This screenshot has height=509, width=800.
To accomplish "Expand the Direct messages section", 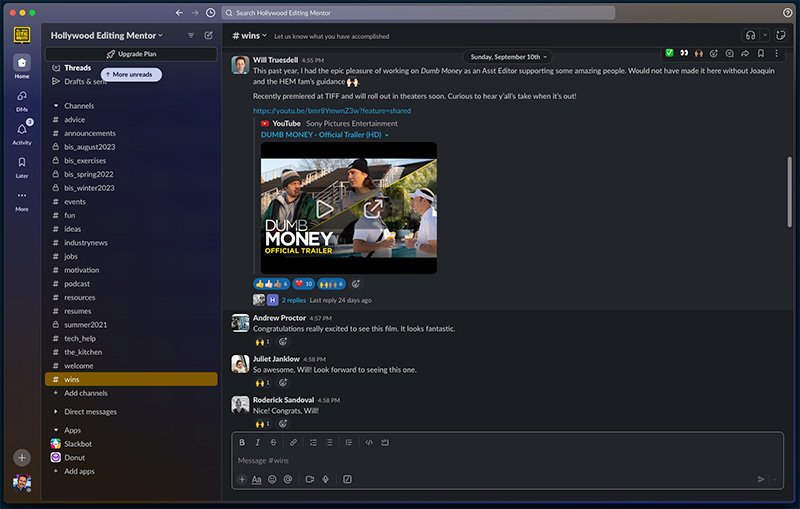I will [x=56, y=412].
